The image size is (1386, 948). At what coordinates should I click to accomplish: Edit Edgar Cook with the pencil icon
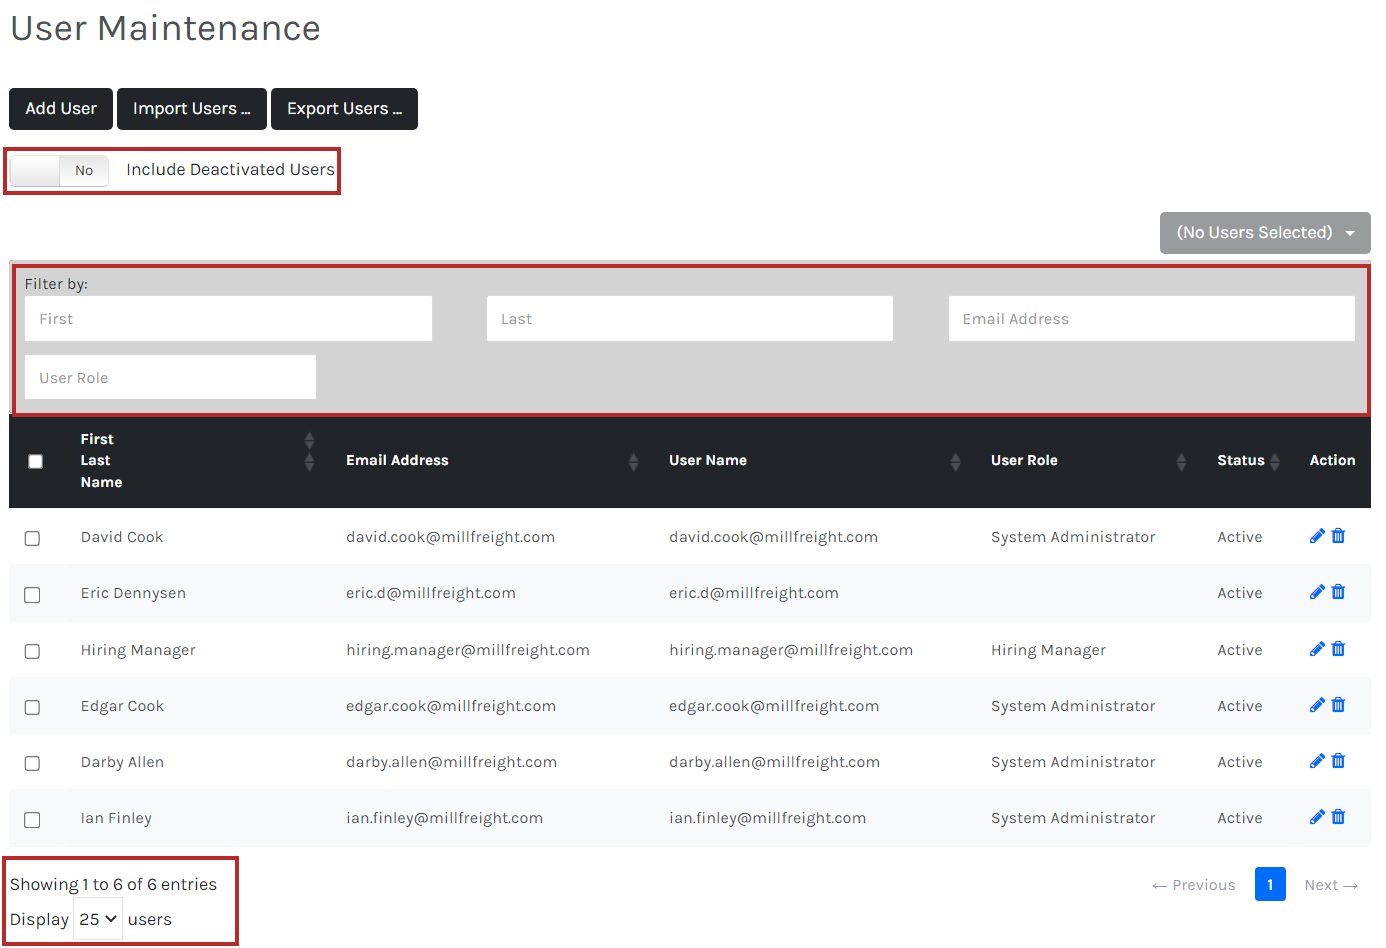point(1317,705)
